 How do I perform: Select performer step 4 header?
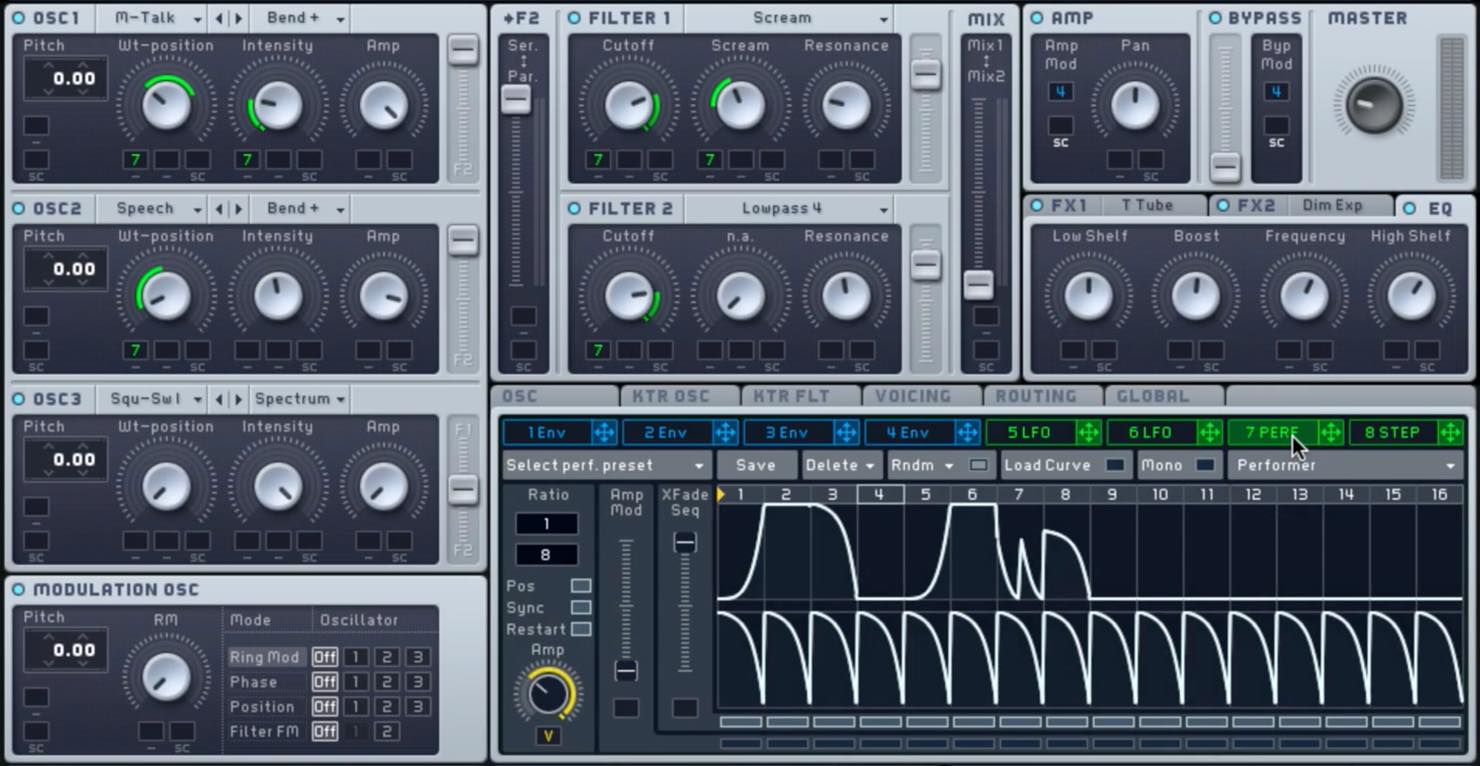(879, 494)
